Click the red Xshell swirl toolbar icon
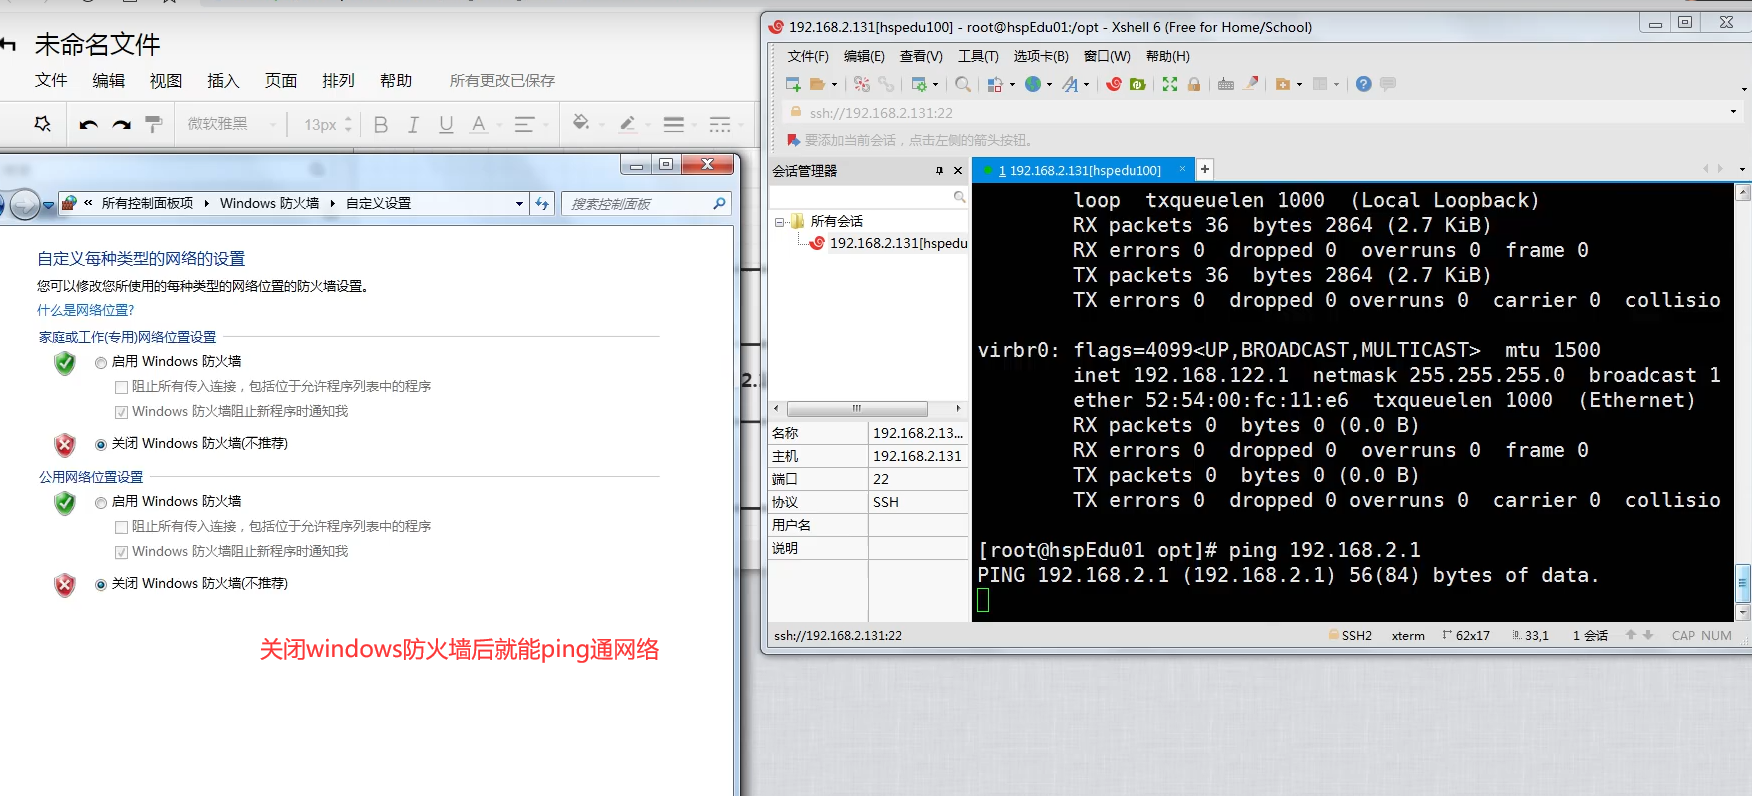Image resolution: width=1752 pixels, height=796 pixels. (1114, 84)
